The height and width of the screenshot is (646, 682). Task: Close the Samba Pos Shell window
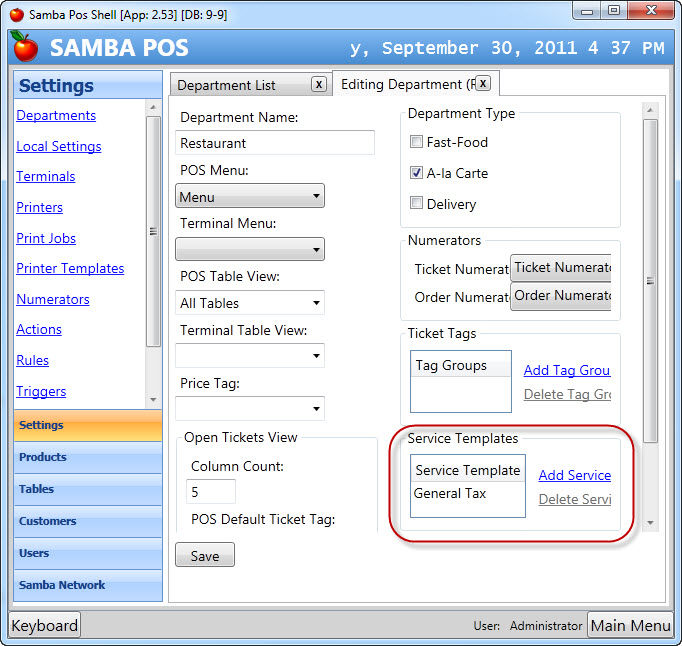[651, 11]
